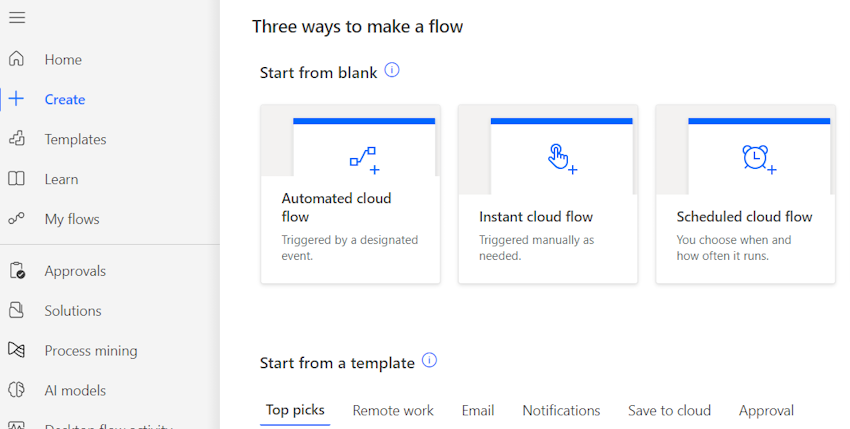
Task: Click the Home house icon
Action: 17,59
